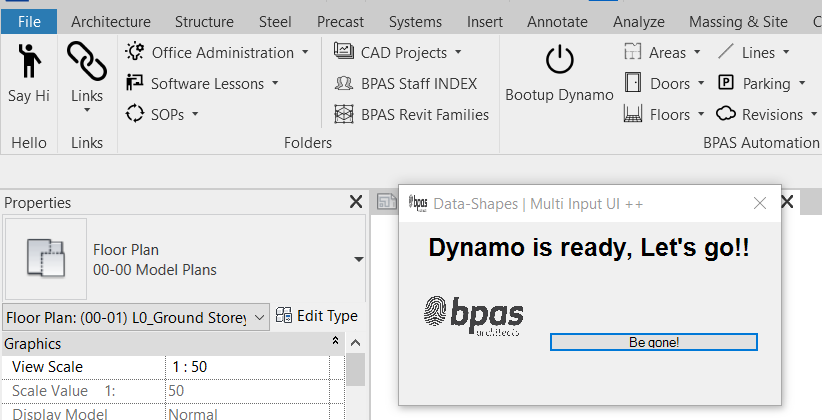Close the Data-Shapes Multi Input UI dialog
Viewport: 822px width, 420px height.
click(760, 203)
